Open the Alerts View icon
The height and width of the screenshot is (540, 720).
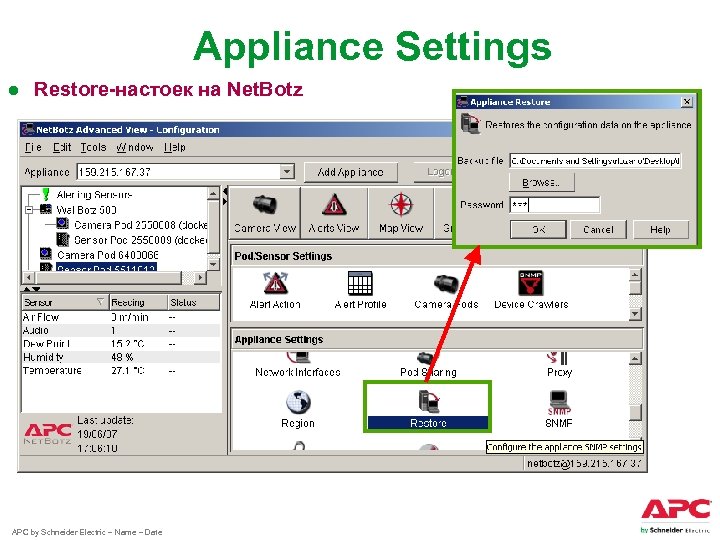(334, 213)
